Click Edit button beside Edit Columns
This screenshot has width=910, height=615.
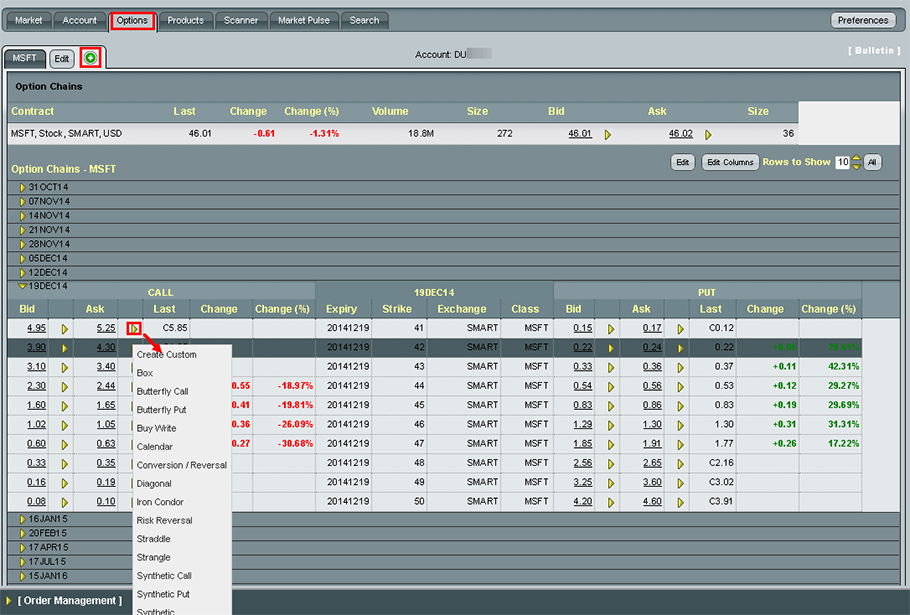[682, 162]
